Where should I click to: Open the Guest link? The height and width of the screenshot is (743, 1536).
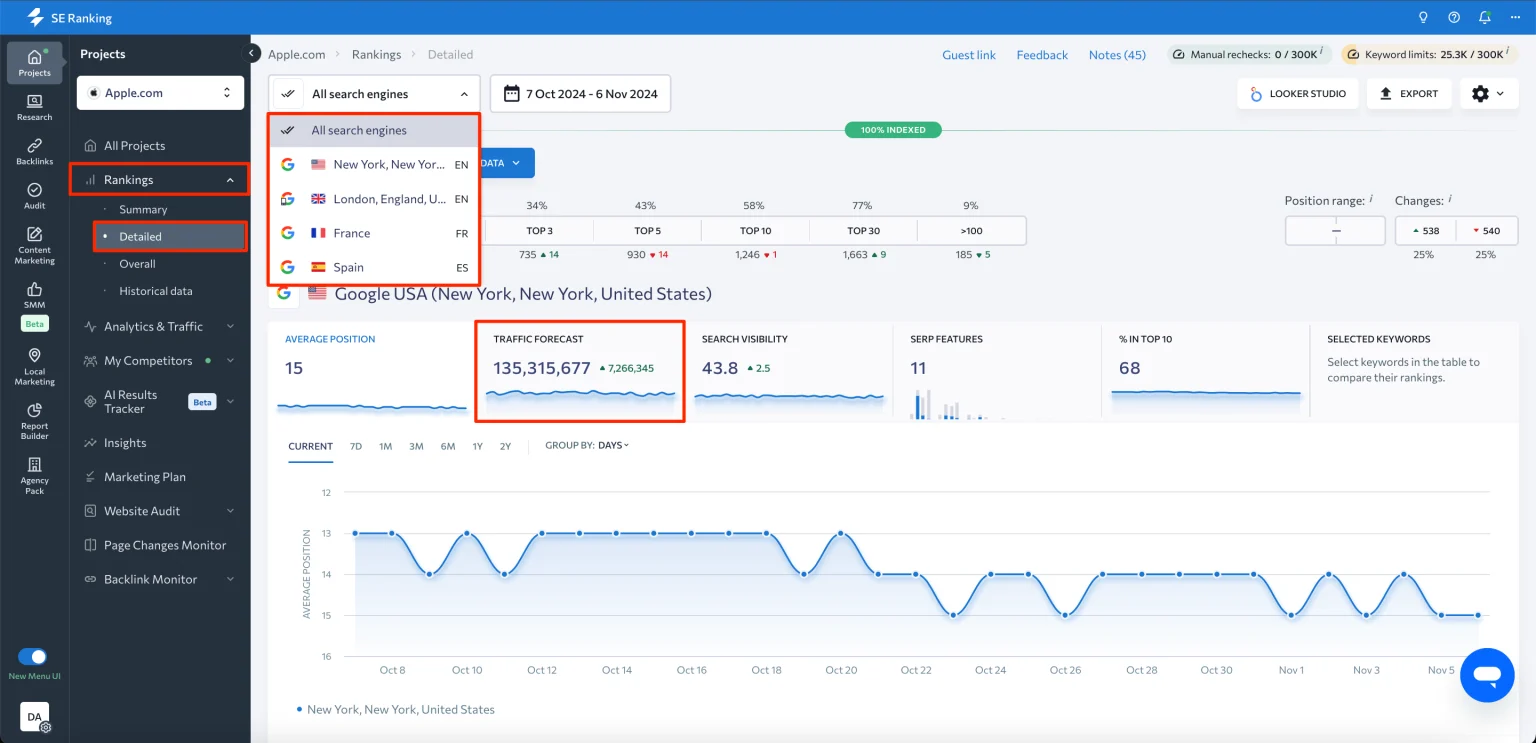click(x=968, y=55)
